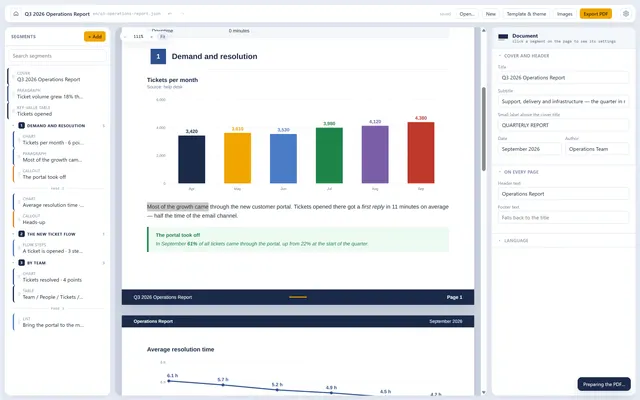Collapse Demand and Resolution section in sidebar
This screenshot has width=640, height=400.
click(13, 125)
